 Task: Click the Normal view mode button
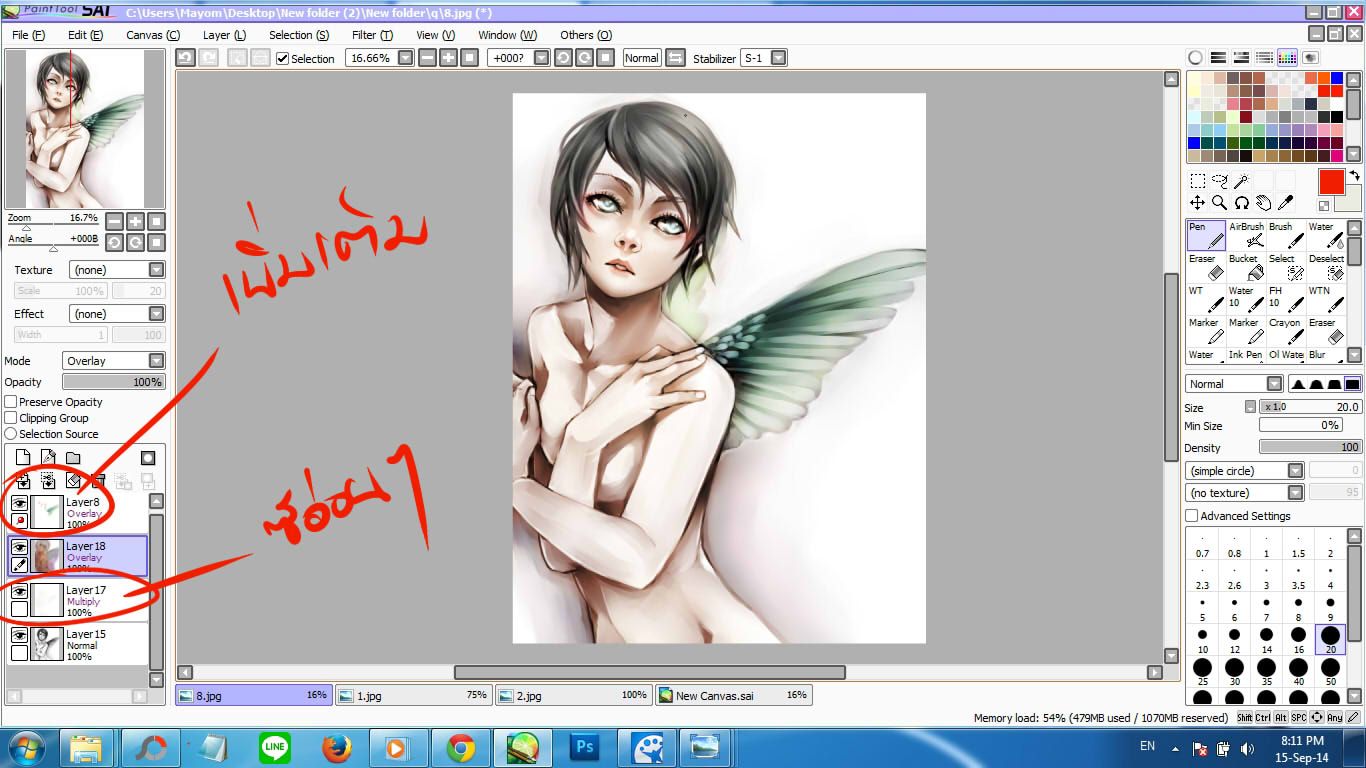[641, 58]
